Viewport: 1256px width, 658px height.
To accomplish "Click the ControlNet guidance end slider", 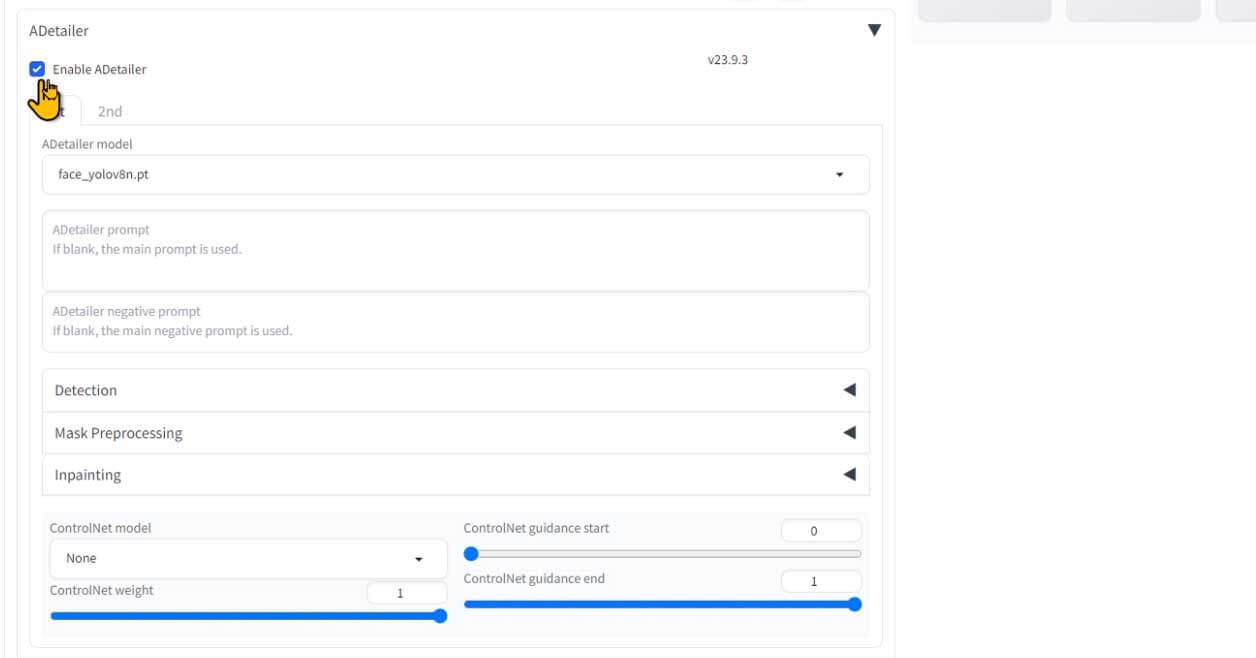I will click(x=660, y=604).
